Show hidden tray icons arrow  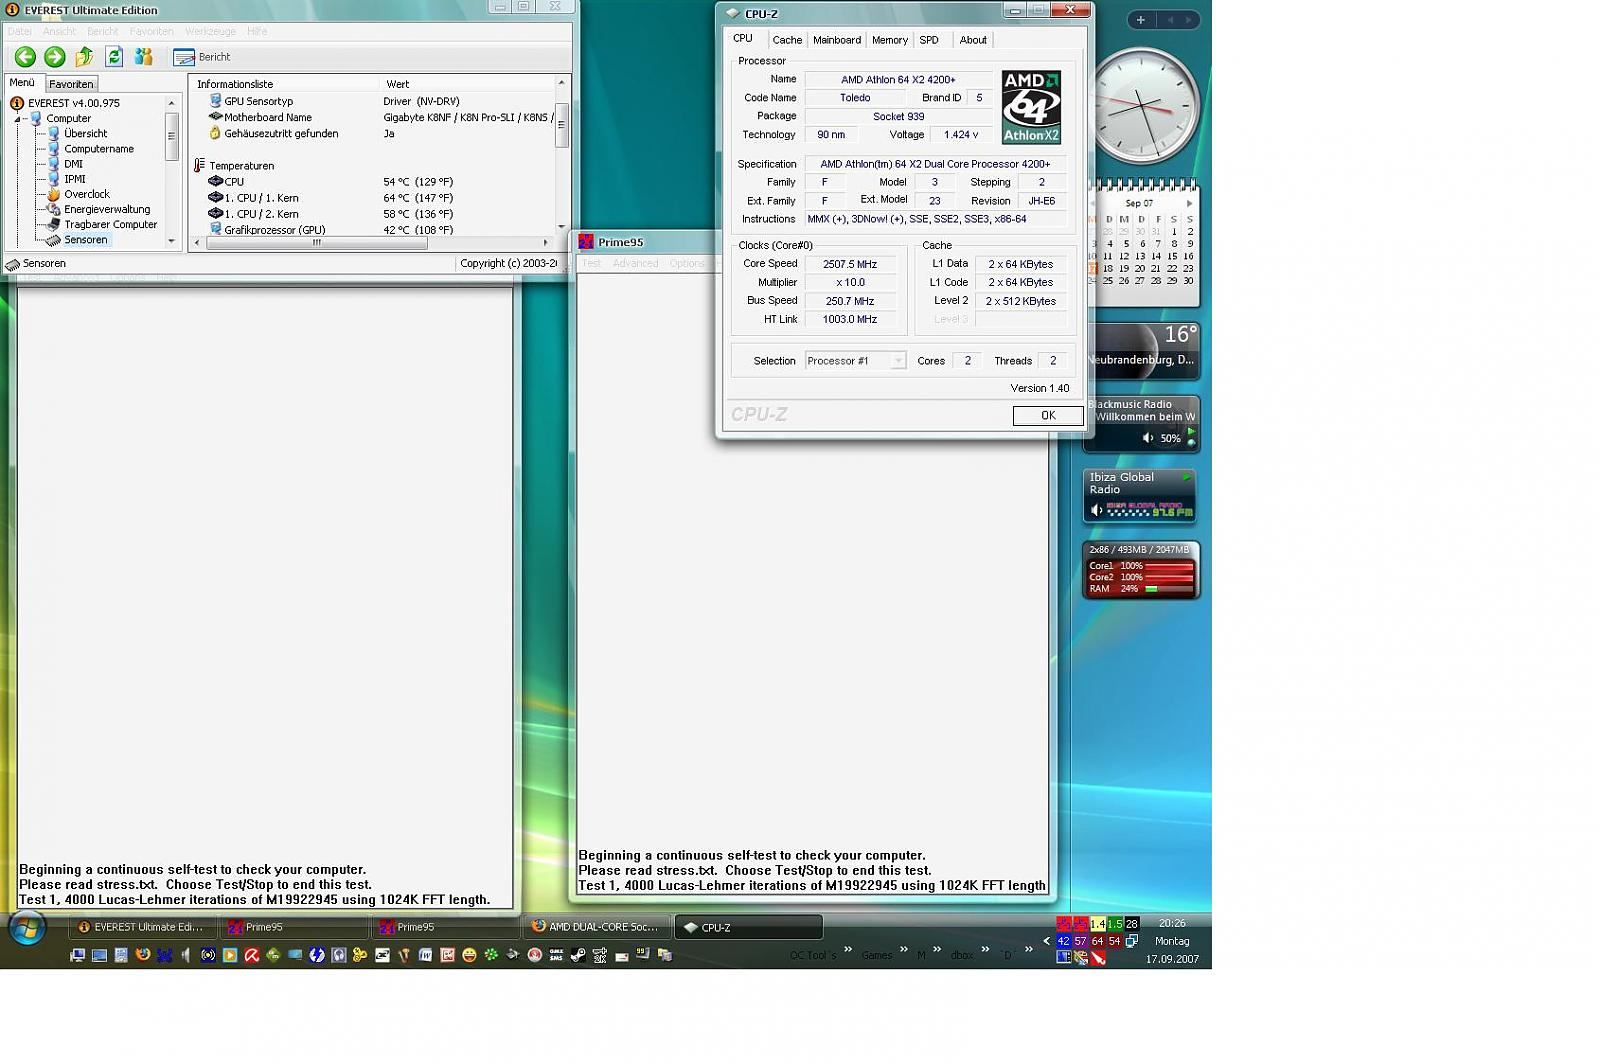pyautogui.click(x=1047, y=941)
